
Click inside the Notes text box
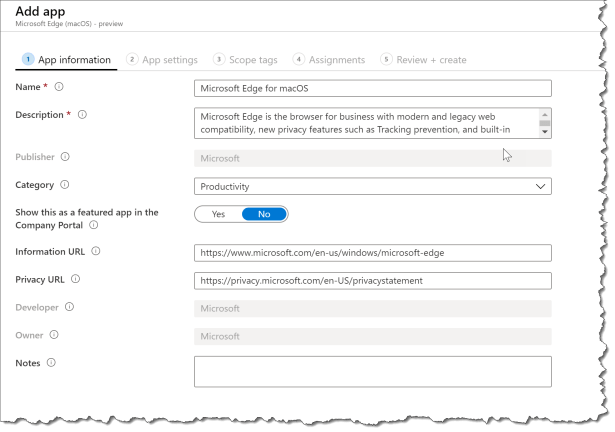click(373, 372)
